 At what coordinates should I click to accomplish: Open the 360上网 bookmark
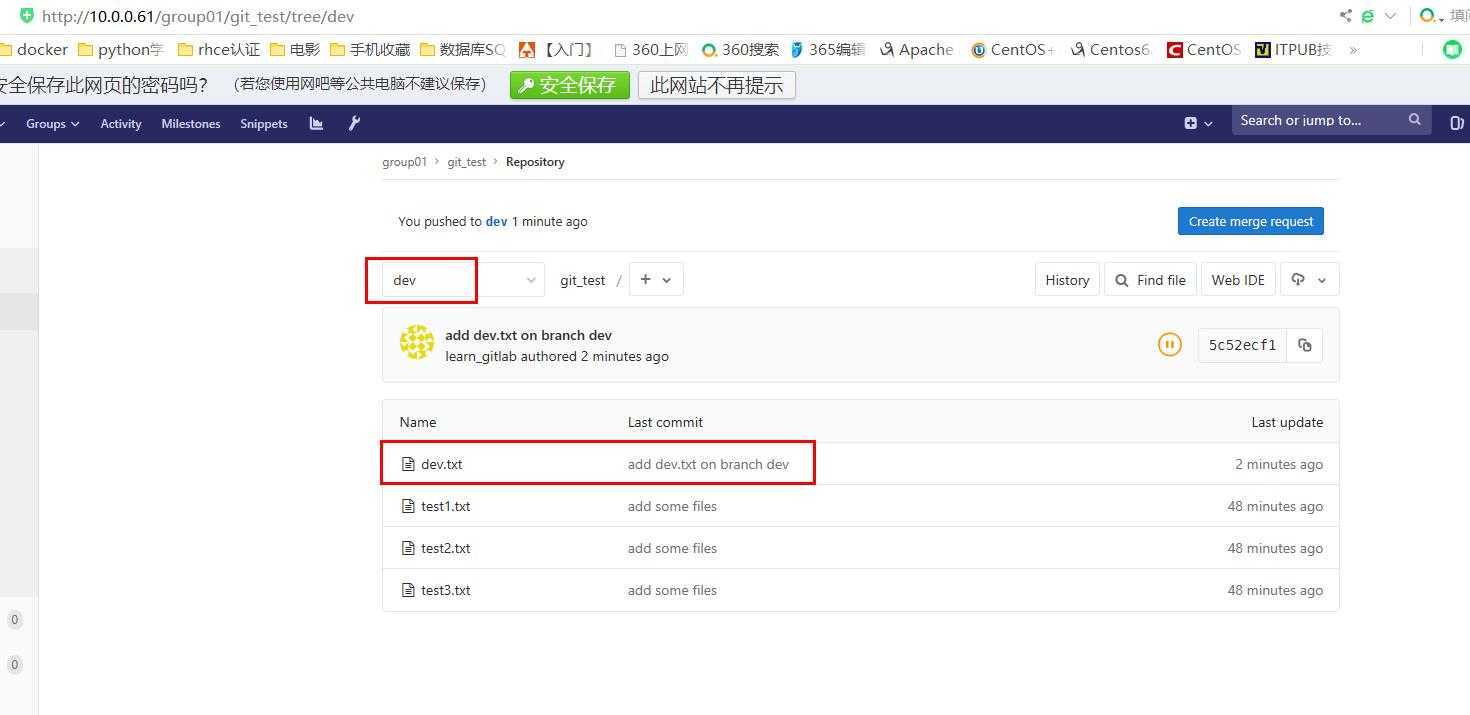pyautogui.click(x=651, y=49)
